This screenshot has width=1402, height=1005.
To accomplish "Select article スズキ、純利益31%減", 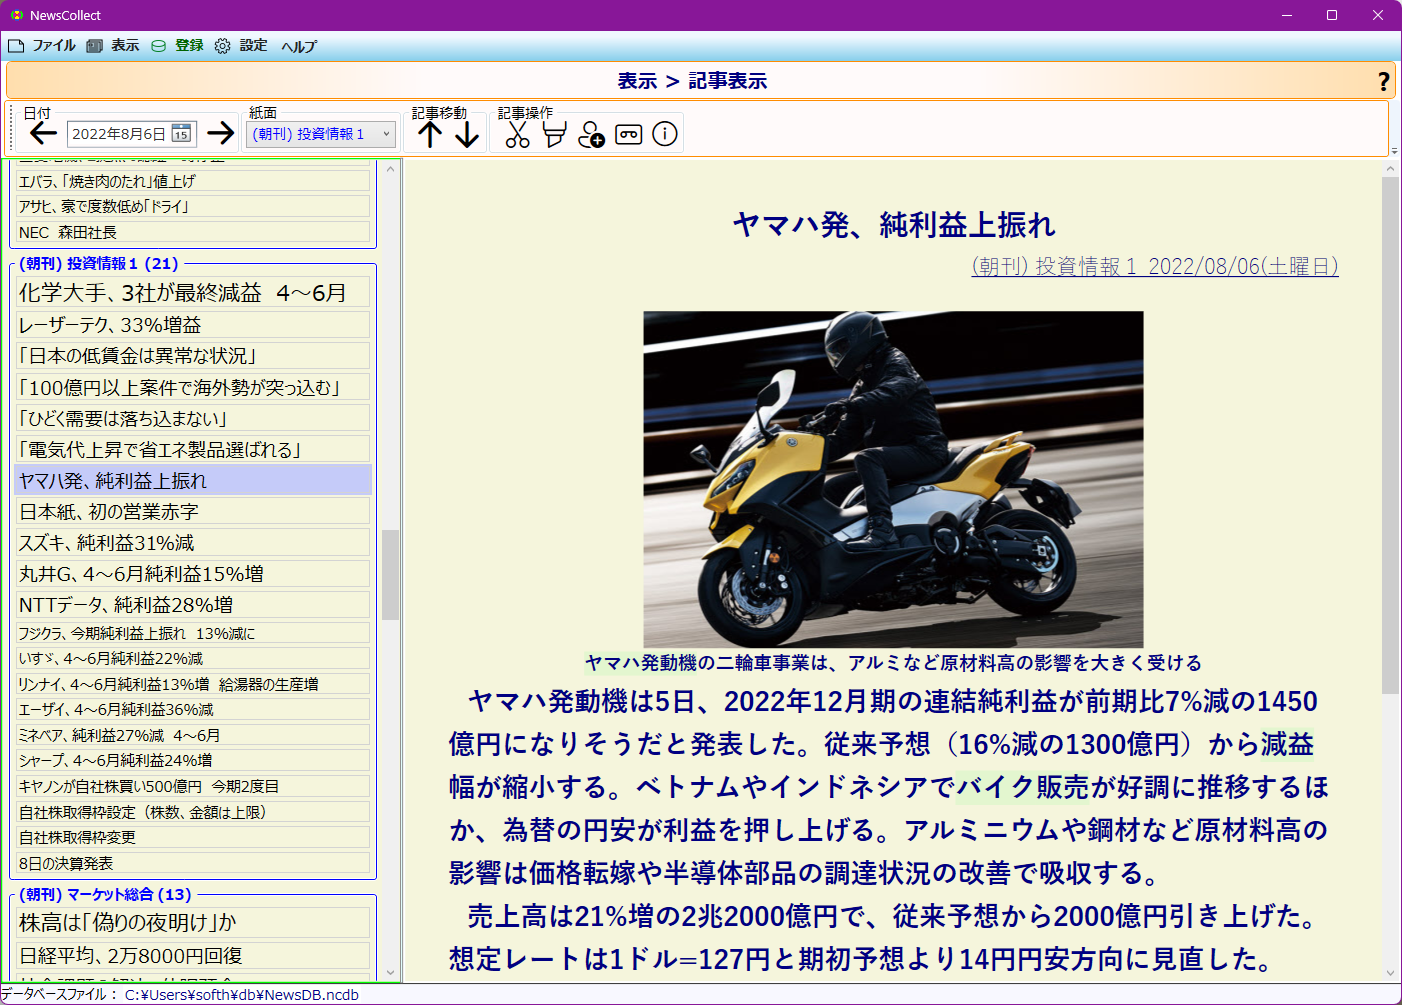I will point(193,543).
